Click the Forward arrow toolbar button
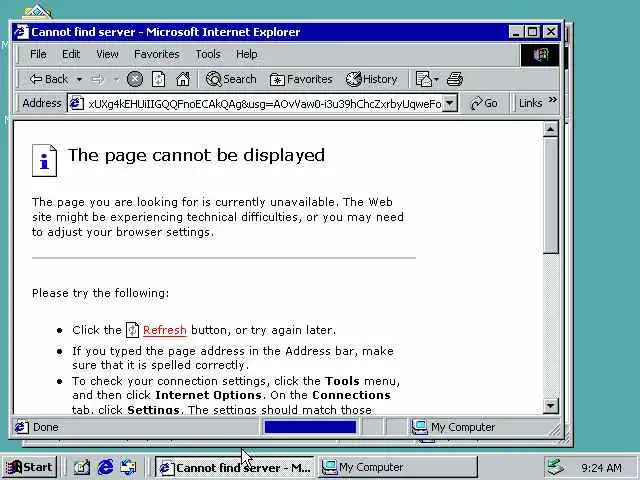The image size is (640, 480). [x=98, y=79]
